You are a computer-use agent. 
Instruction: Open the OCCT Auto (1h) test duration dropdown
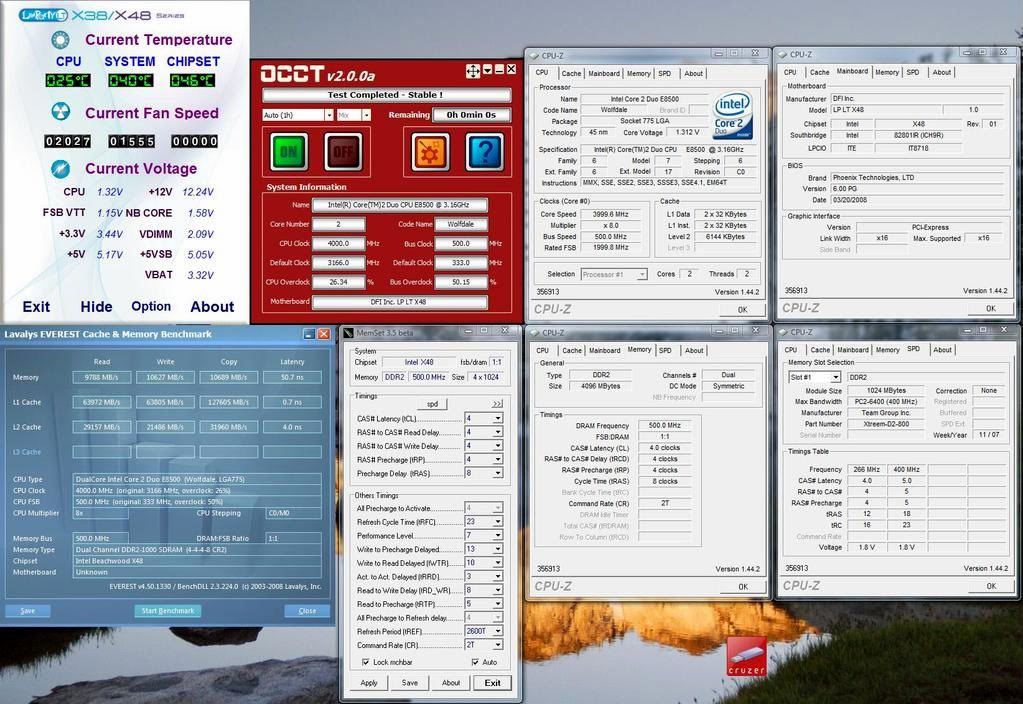pyautogui.click(x=329, y=115)
